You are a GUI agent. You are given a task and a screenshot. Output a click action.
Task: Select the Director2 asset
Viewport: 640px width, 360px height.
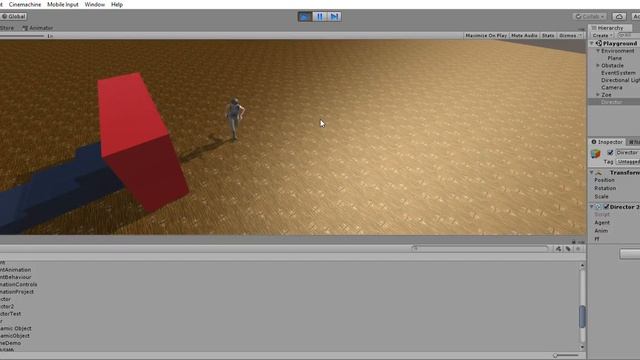click(7, 307)
